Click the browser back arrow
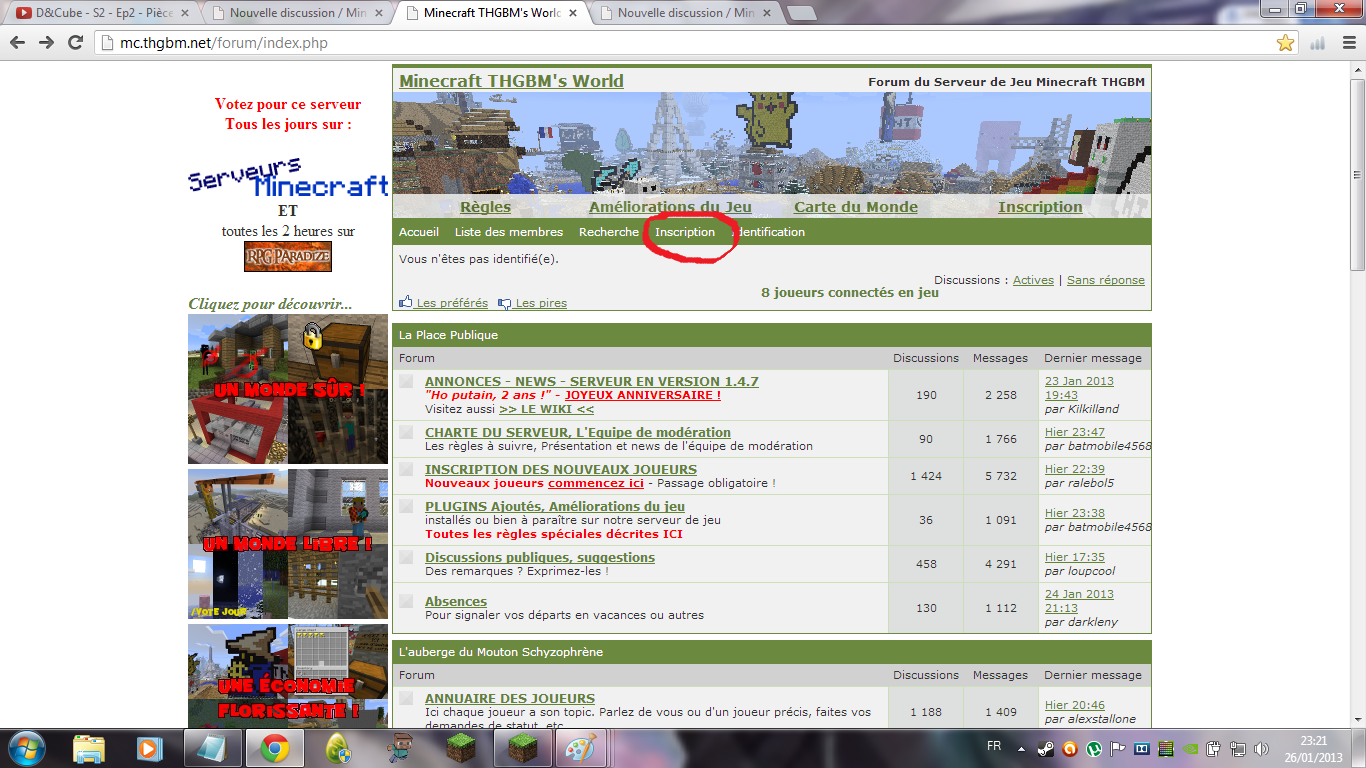1366x768 pixels. point(19,43)
